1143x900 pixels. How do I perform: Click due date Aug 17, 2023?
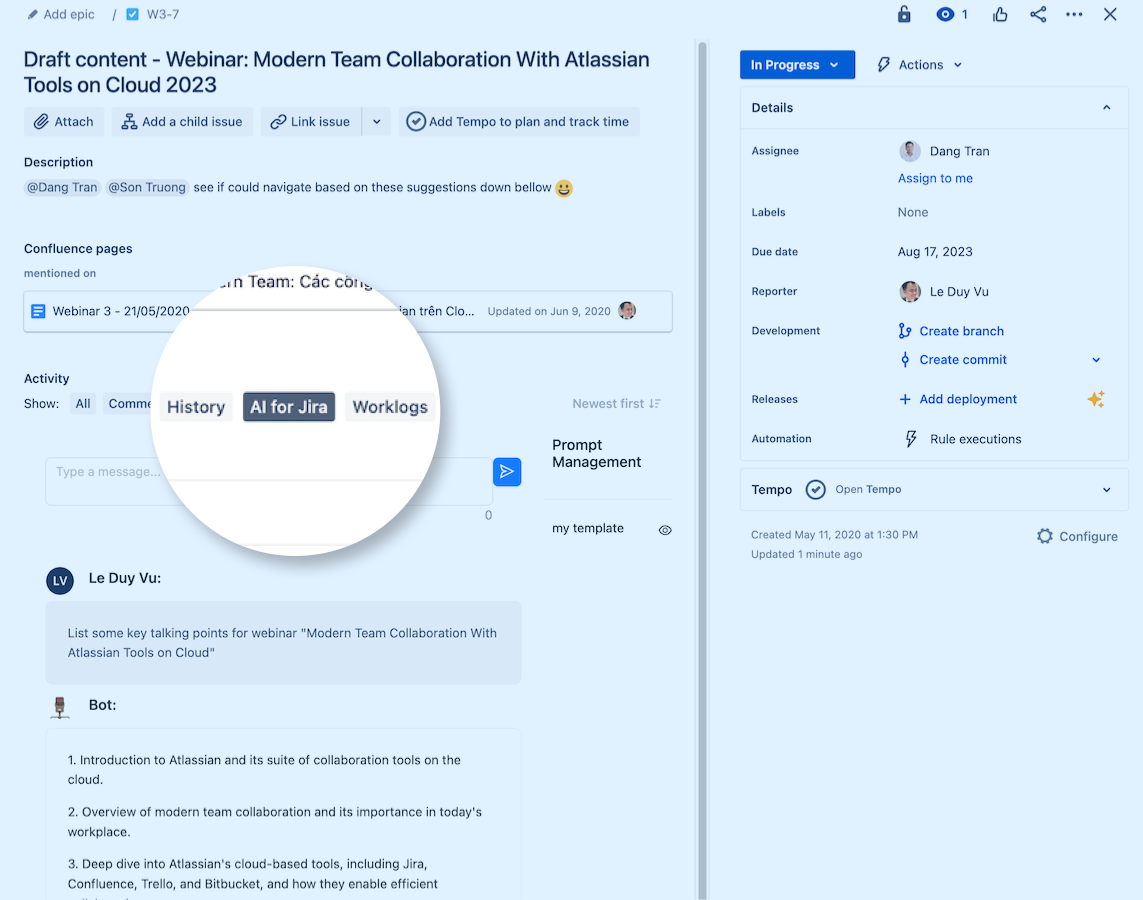click(x=935, y=251)
